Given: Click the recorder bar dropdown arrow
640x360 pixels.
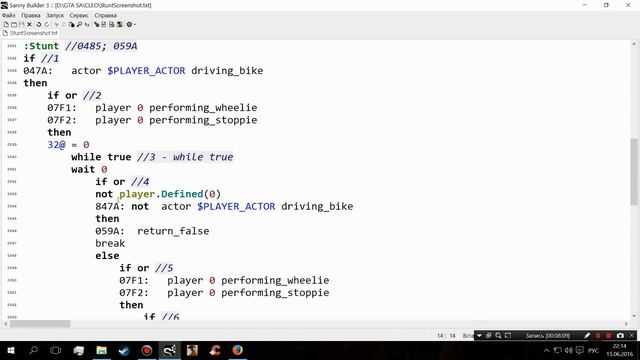Looking at the screenshot, I should point(479,336).
